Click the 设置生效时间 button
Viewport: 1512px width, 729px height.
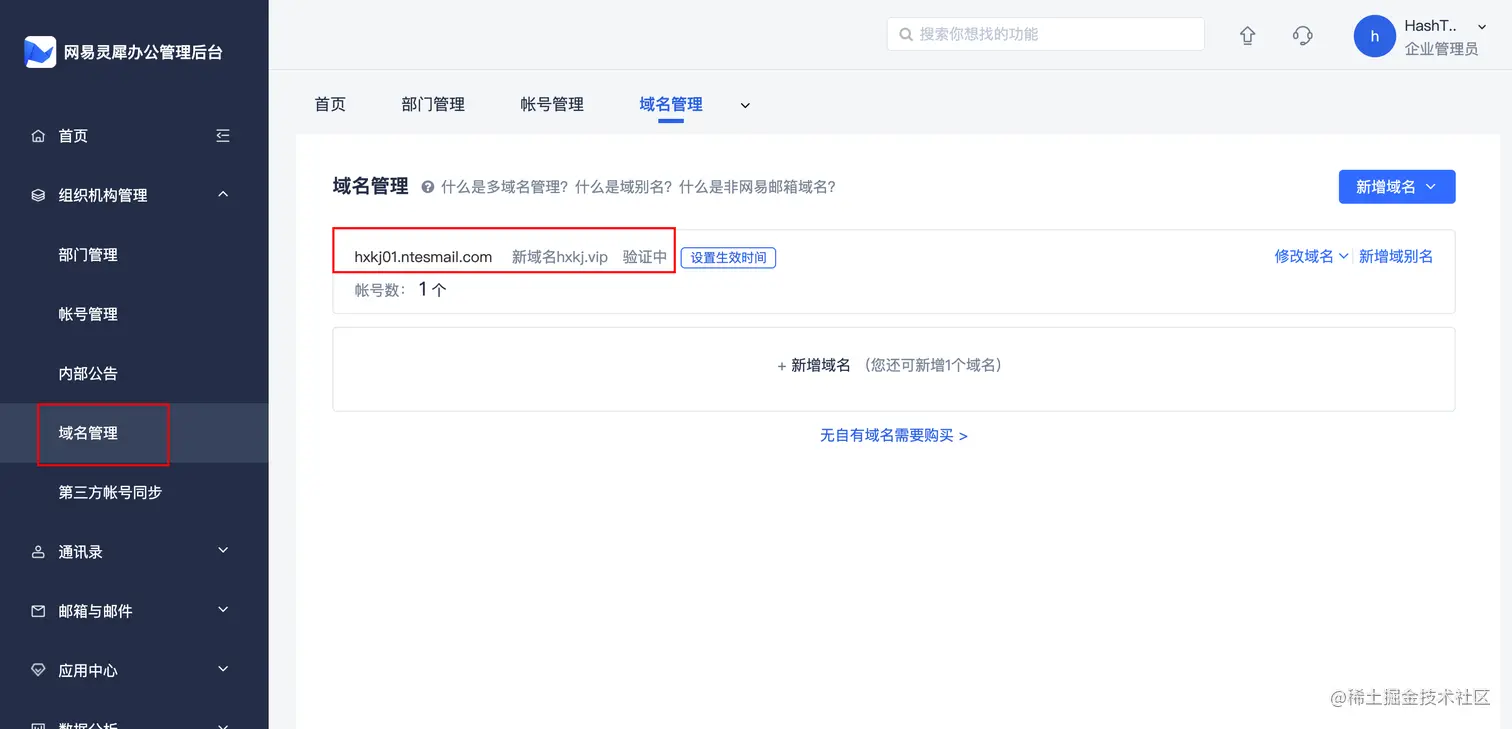coord(728,258)
